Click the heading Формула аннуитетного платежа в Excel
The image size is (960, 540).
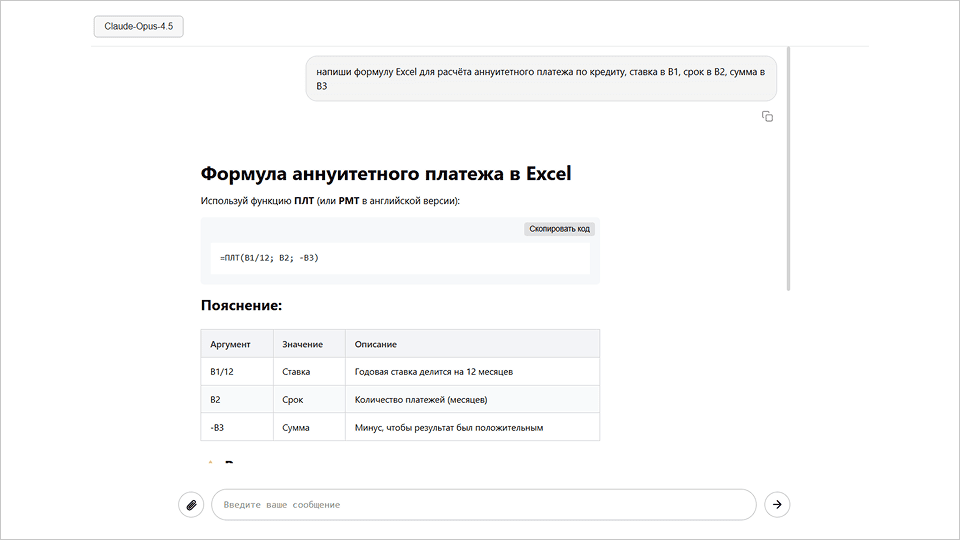pos(386,173)
